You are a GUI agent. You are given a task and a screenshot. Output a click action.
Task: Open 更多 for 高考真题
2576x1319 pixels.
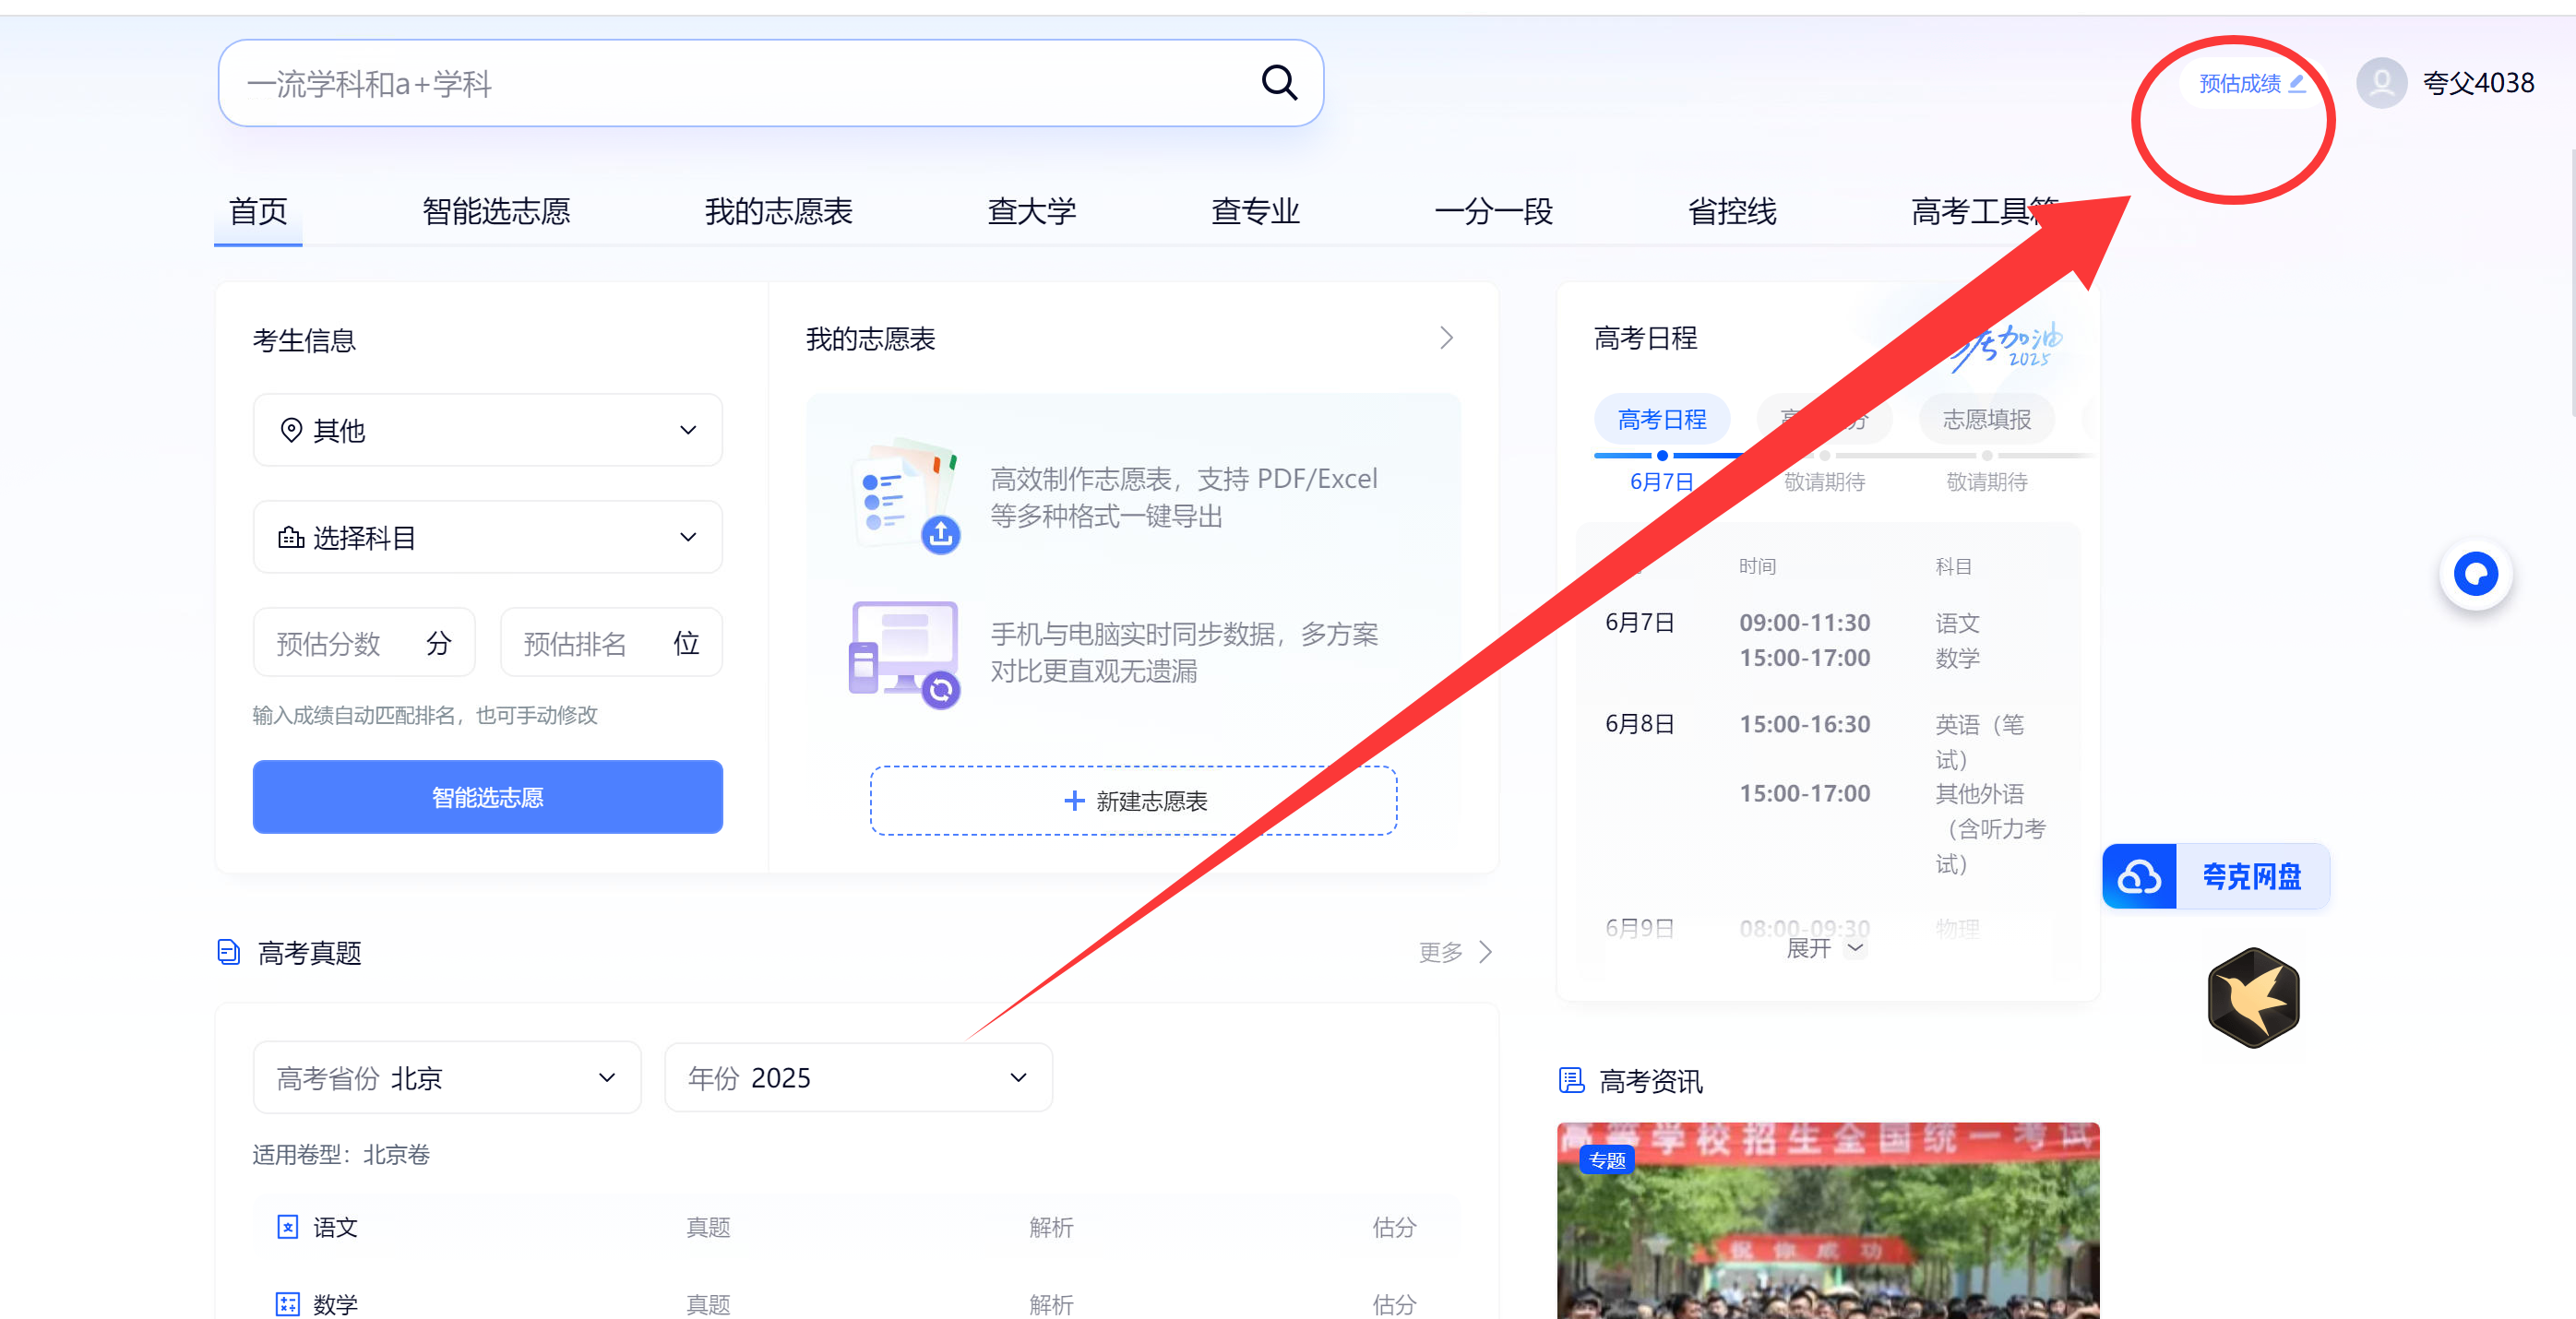pyautogui.click(x=1455, y=952)
